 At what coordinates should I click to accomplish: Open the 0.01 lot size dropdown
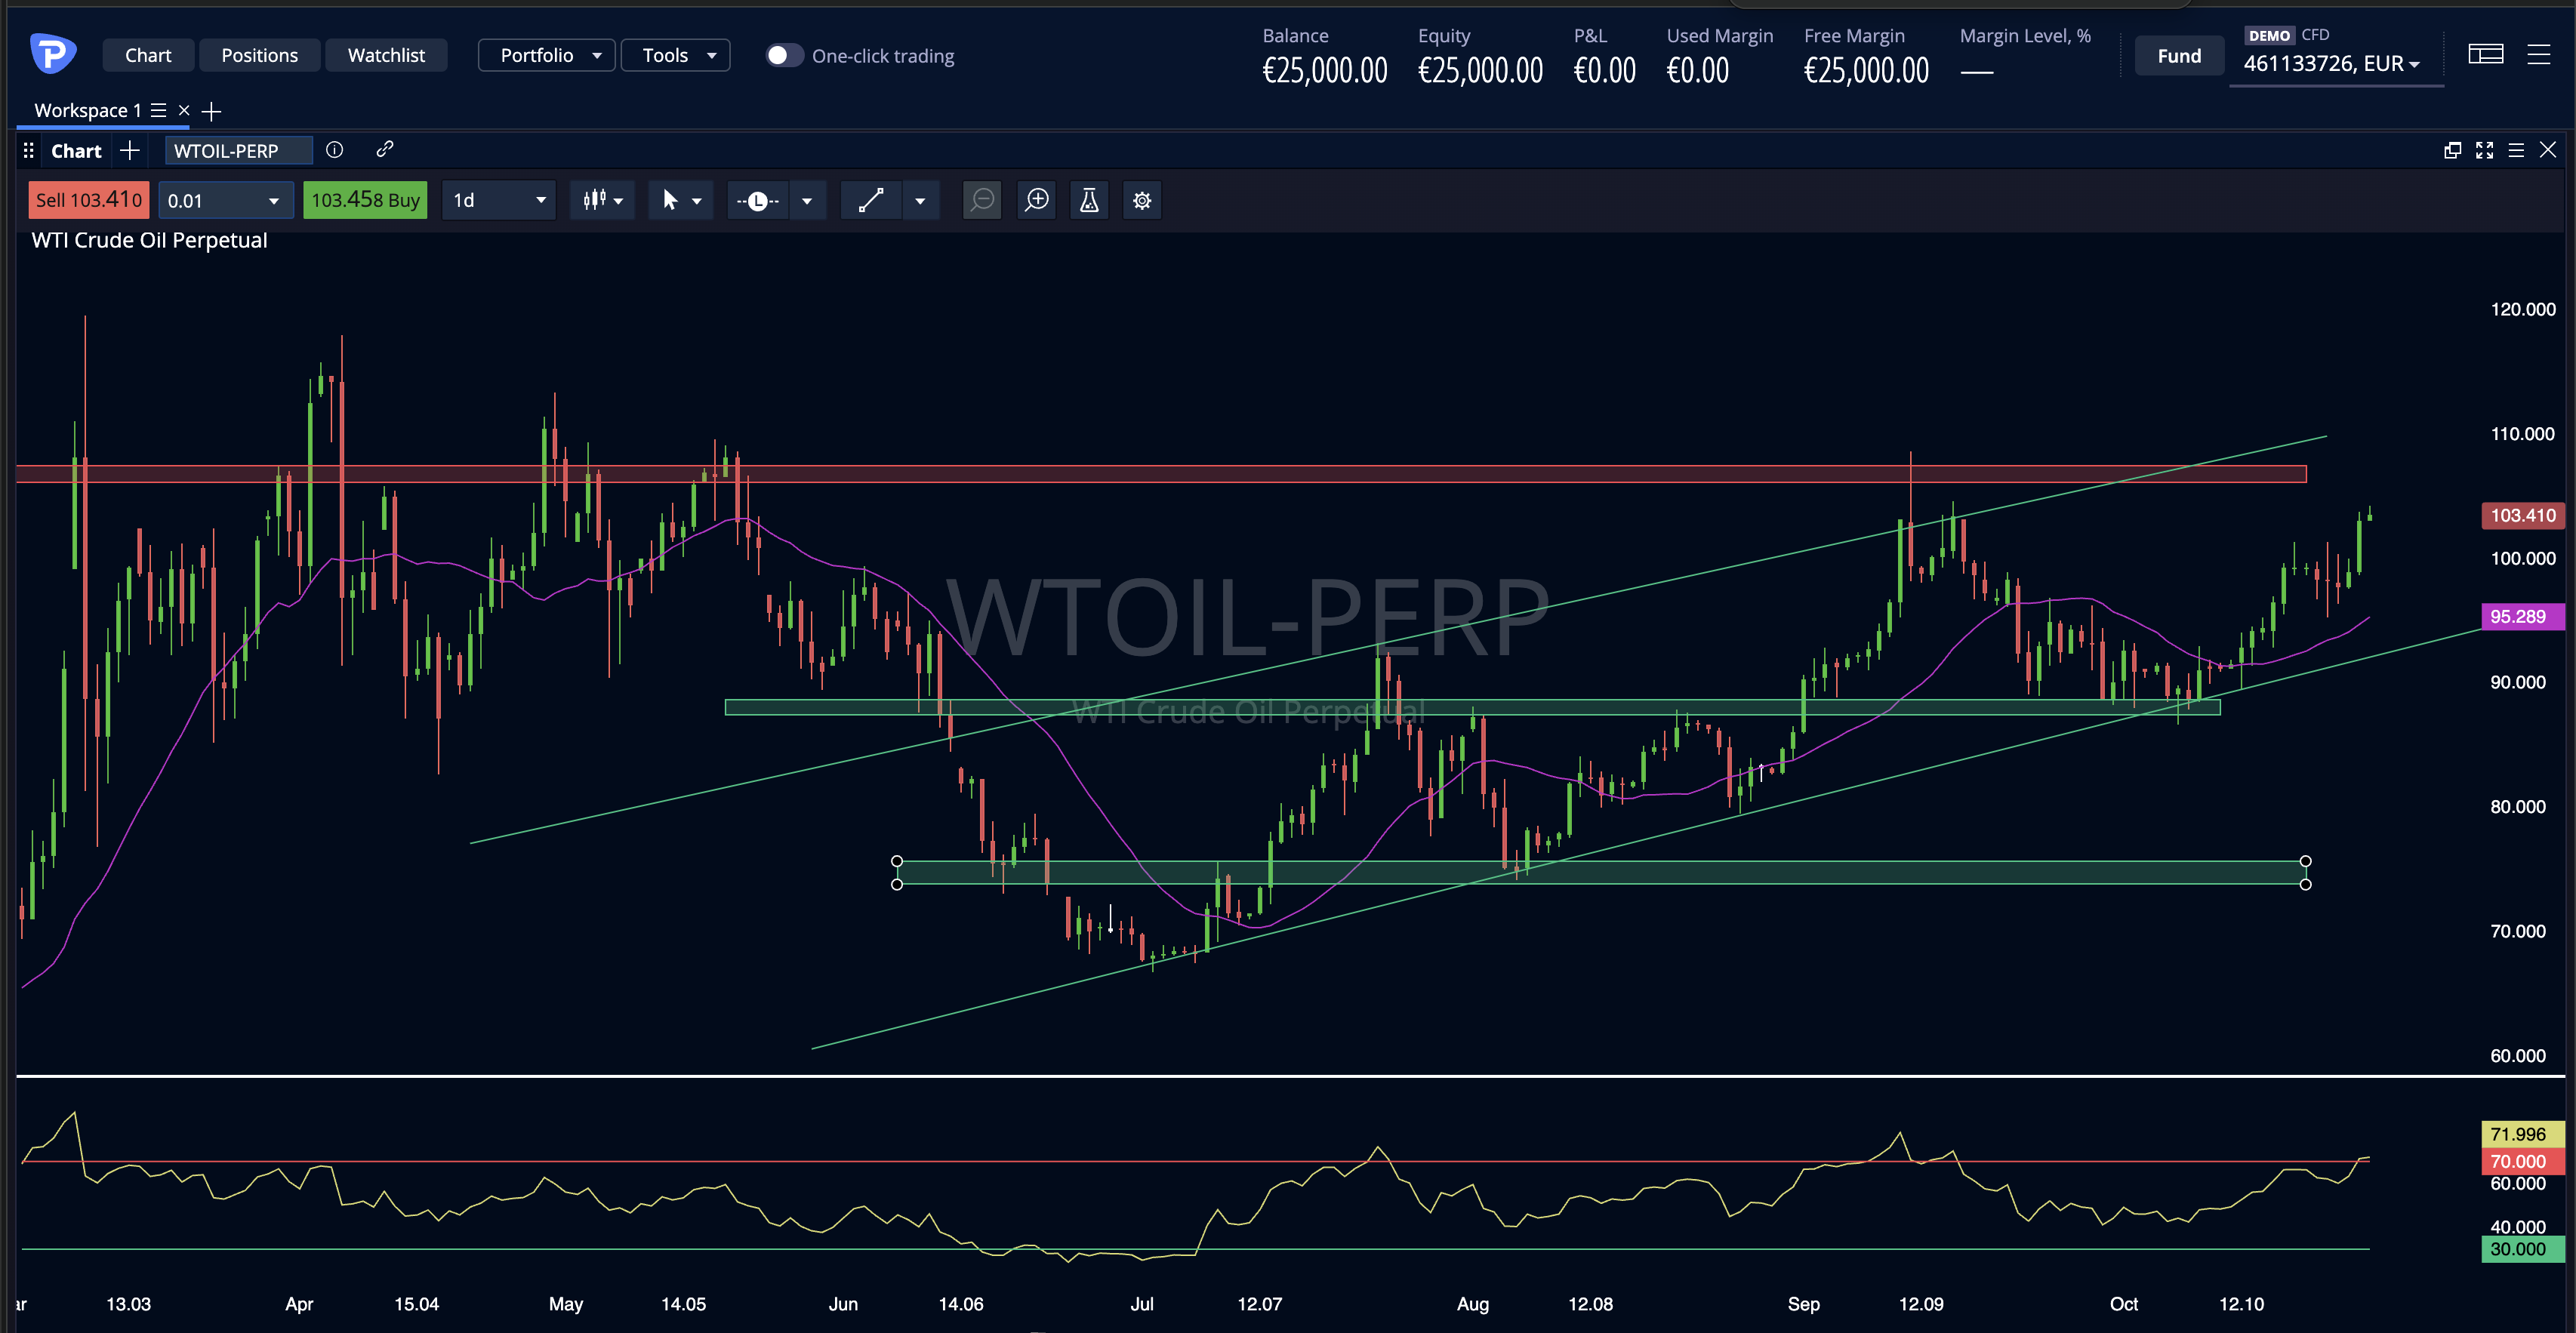coord(225,200)
